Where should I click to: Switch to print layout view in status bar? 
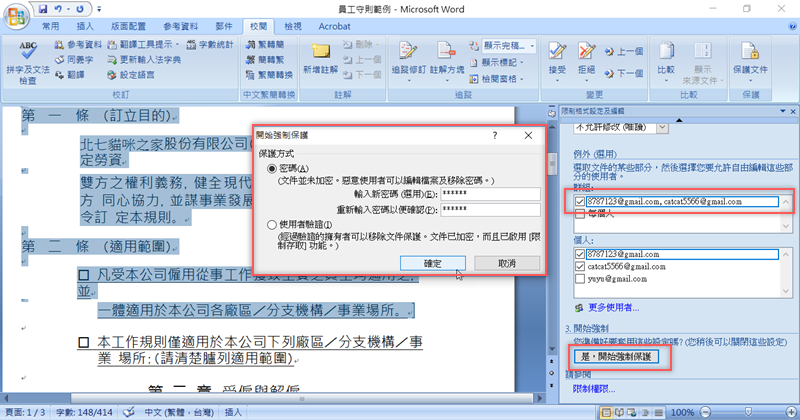606,412
